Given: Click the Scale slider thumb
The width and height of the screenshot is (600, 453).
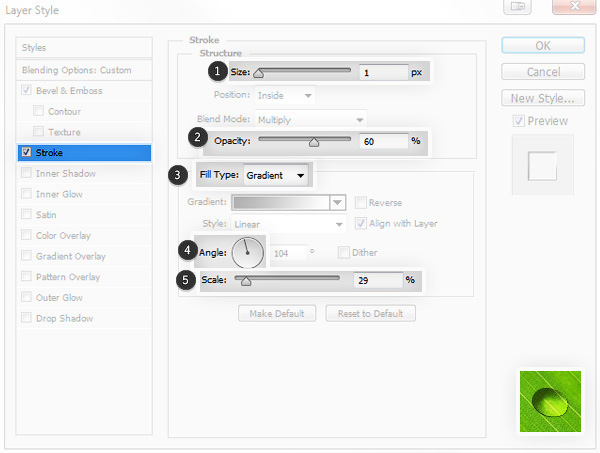Looking at the screenshot, I should (x=246, y=281).
